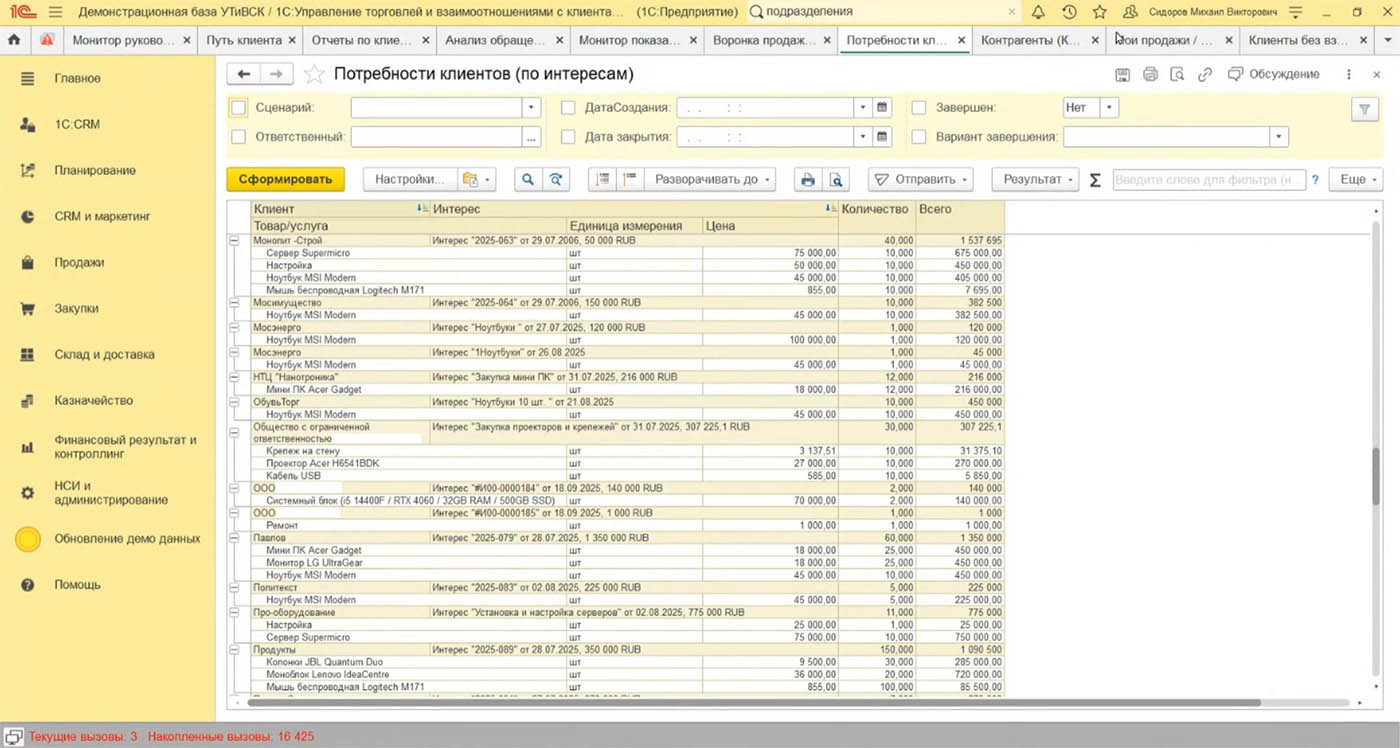The height and width of the screenshot is (748, 1400).
Task: Open 1С:CRM section in sidebar
Action: pyautogui.click(x=78, y=125)
